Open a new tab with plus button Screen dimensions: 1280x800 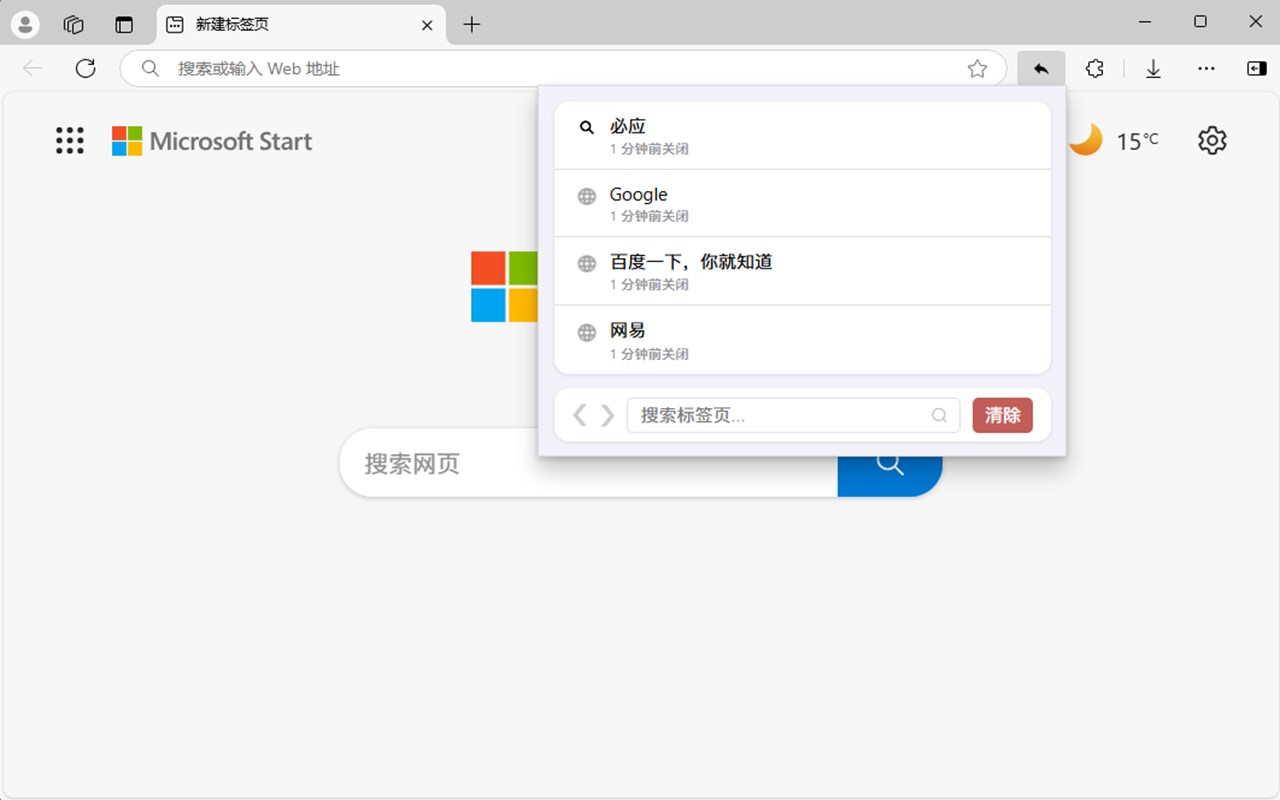(472, 25)
